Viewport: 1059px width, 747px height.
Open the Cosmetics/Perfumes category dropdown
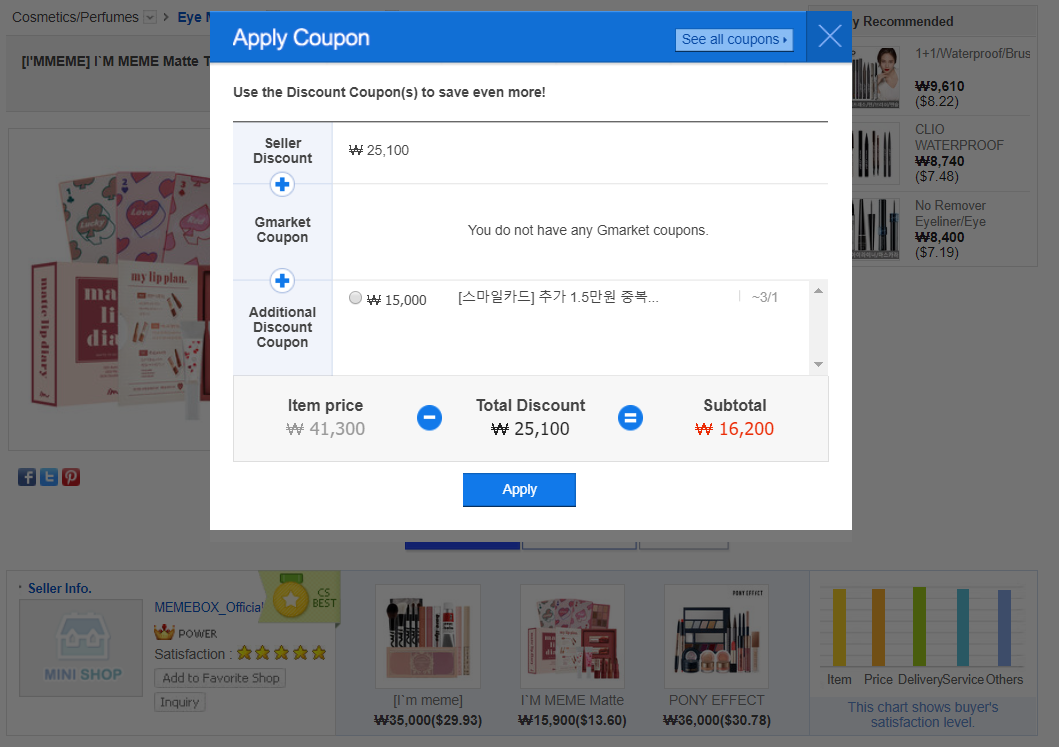150,18
